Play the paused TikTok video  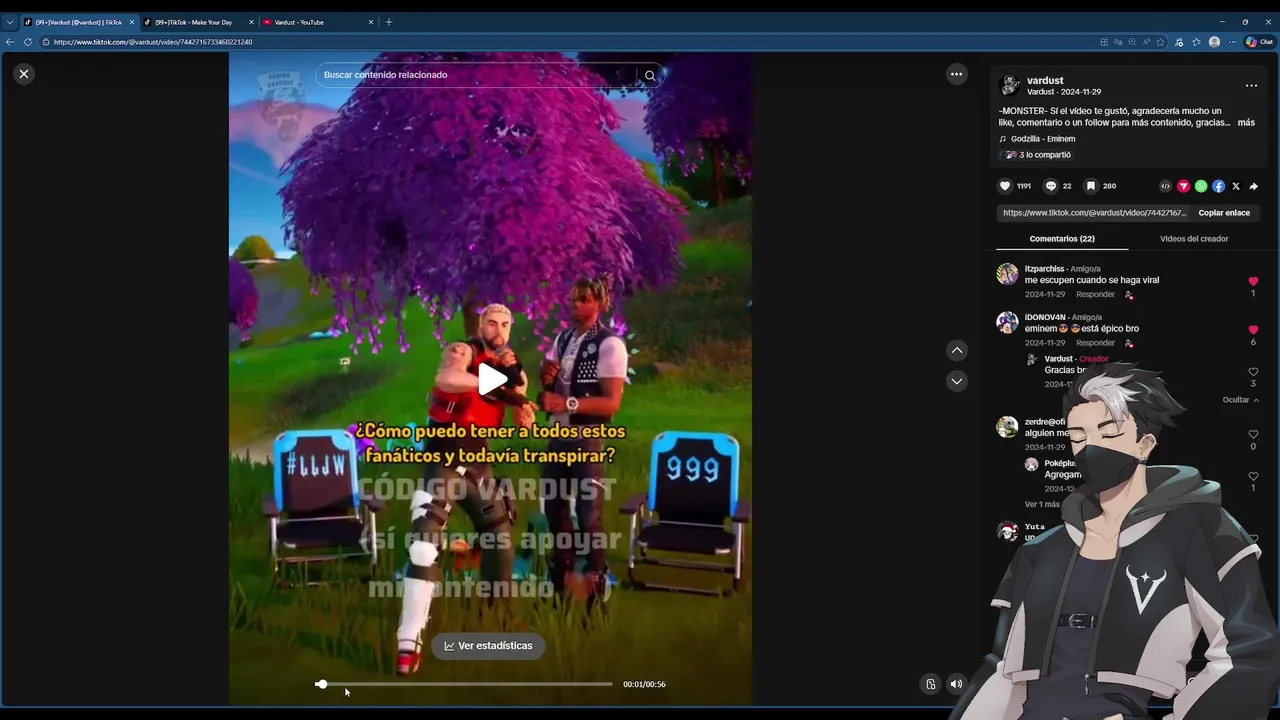(x=491, y=379)
